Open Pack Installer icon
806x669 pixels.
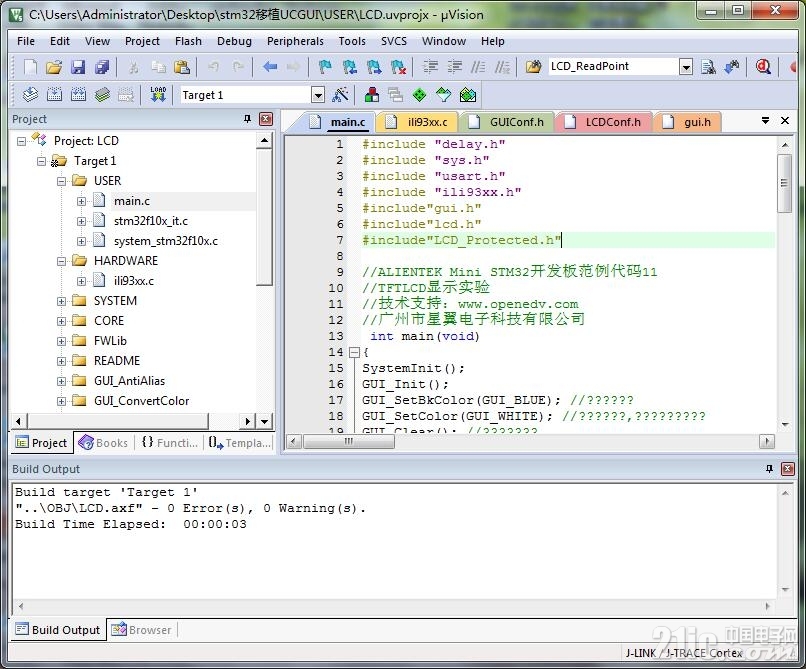[468, 95]
